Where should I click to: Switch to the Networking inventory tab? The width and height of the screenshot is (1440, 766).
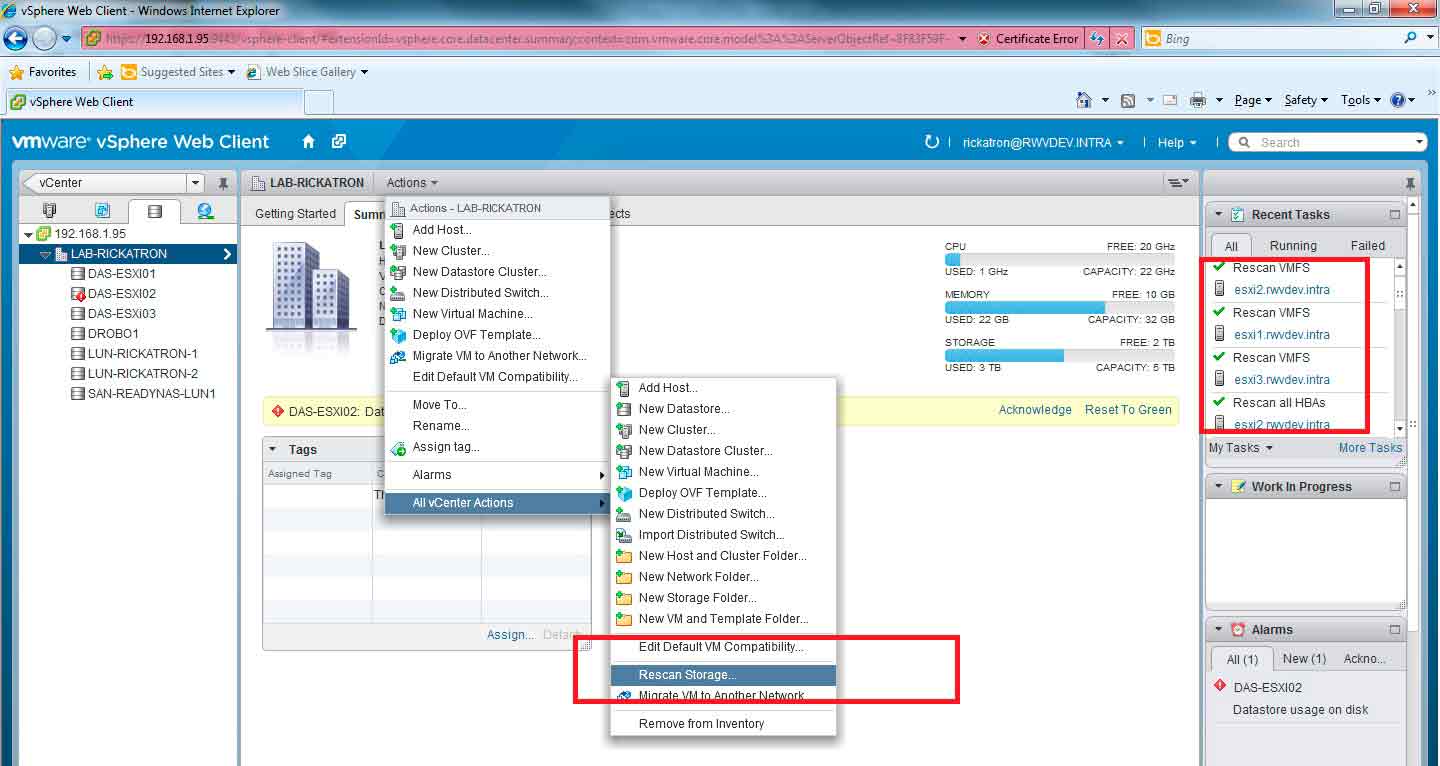point(205,211)
